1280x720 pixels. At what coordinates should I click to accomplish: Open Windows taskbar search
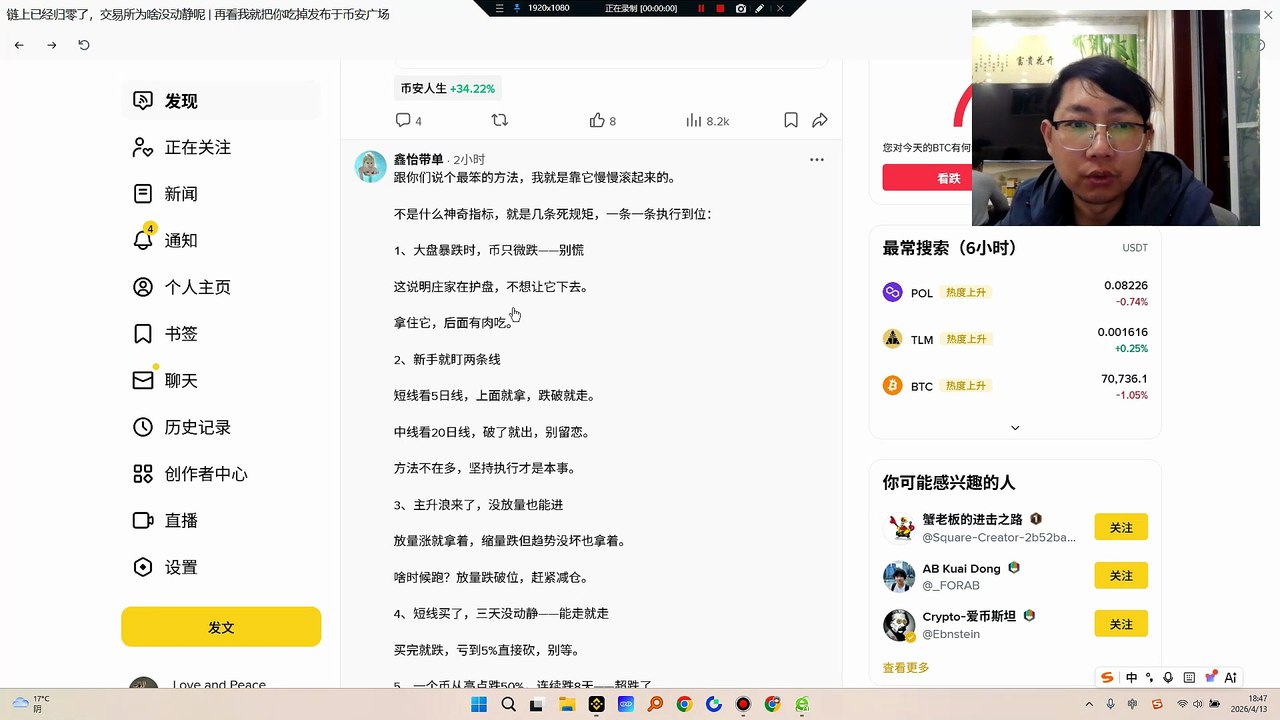coord(508,705)
